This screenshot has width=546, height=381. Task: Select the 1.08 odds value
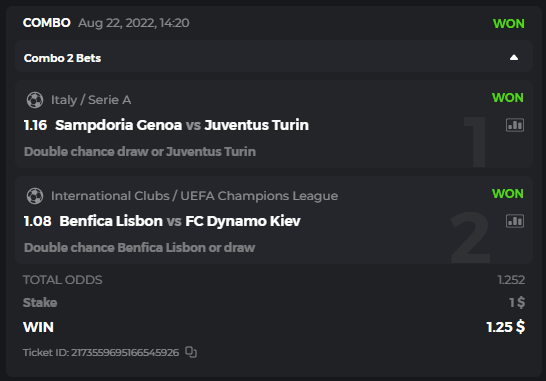point(37,221)
